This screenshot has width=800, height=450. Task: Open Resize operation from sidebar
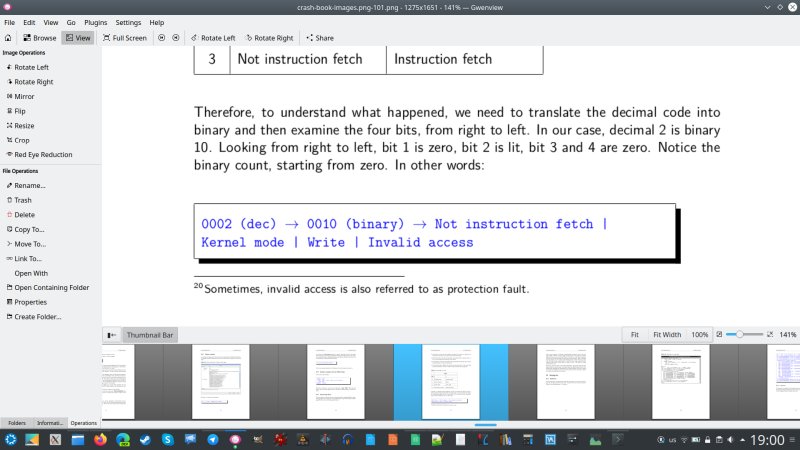click(20, 126)
